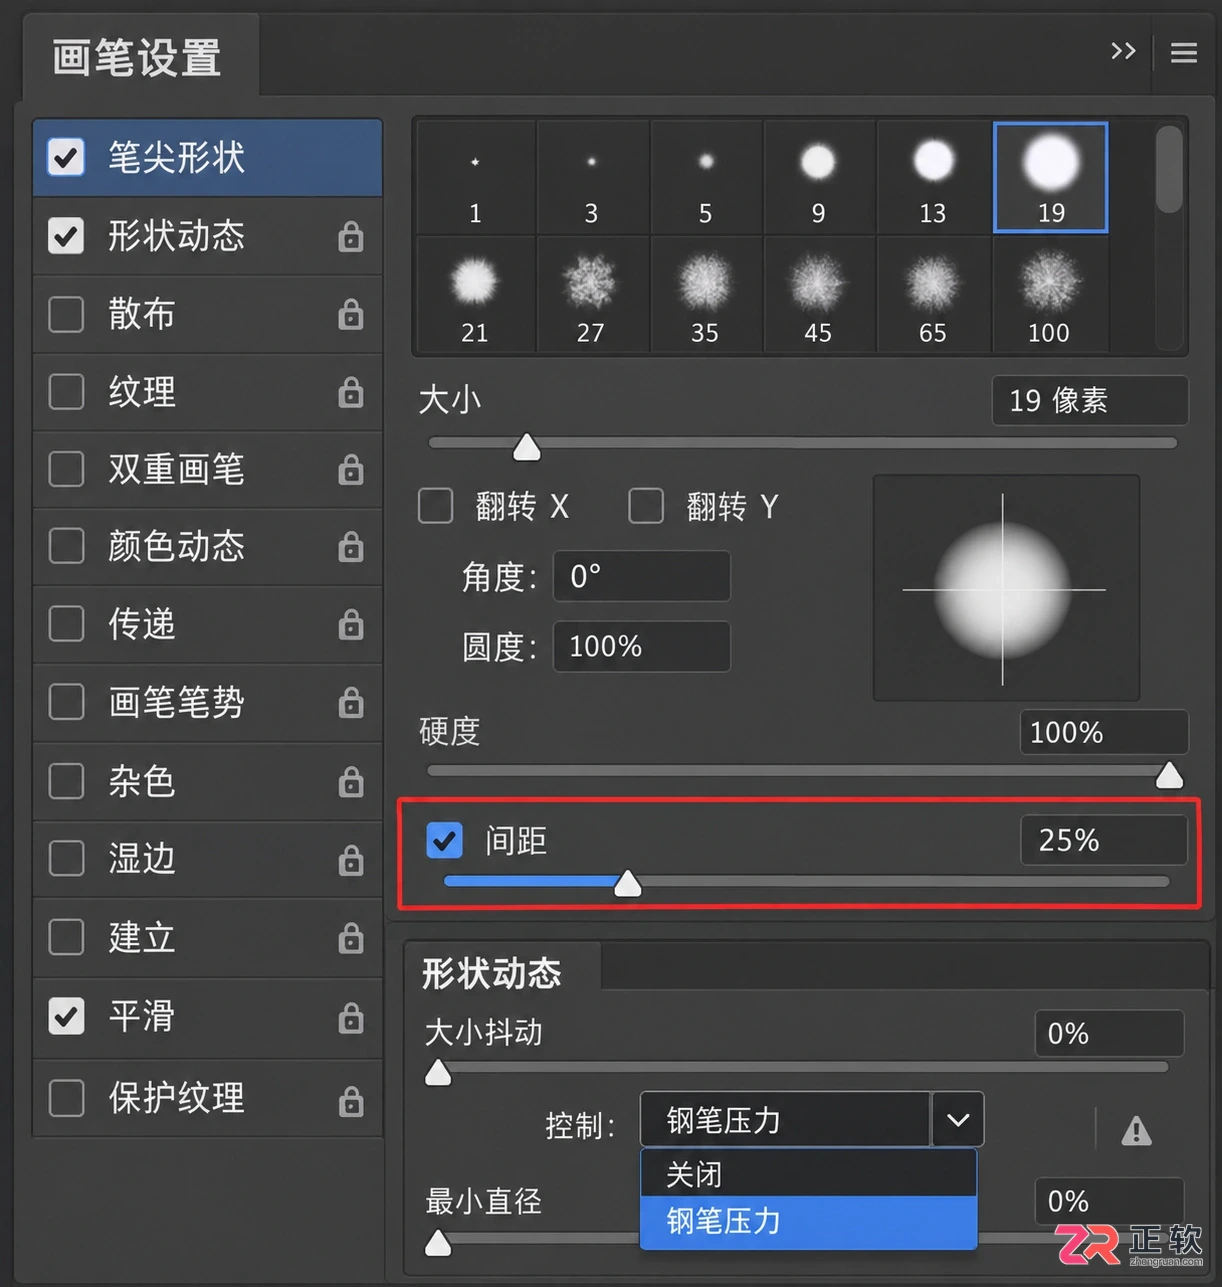
Task: Toggle lock icon for 传递
Action: (x=351, y=624)
